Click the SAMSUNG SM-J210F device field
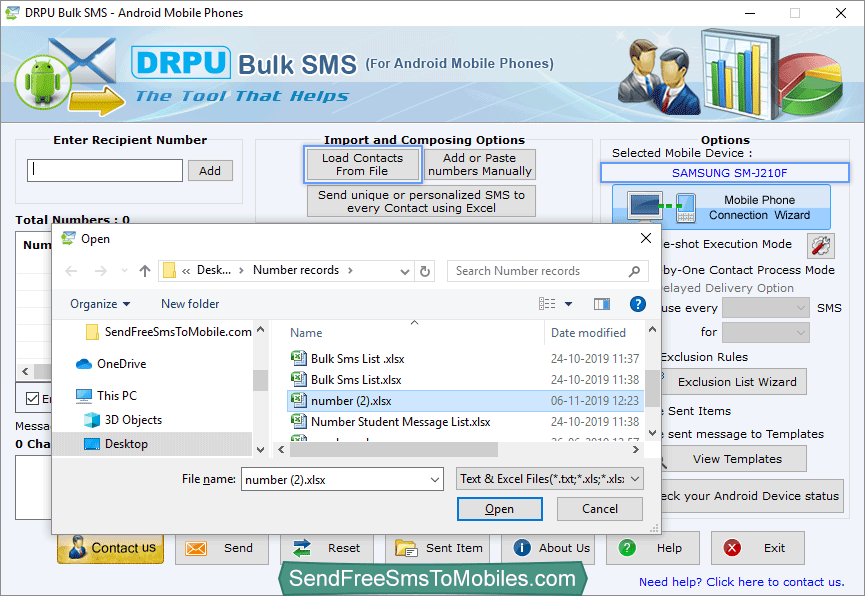The height and width of the screenshot is (596, 865). click(x=724, y=173)
